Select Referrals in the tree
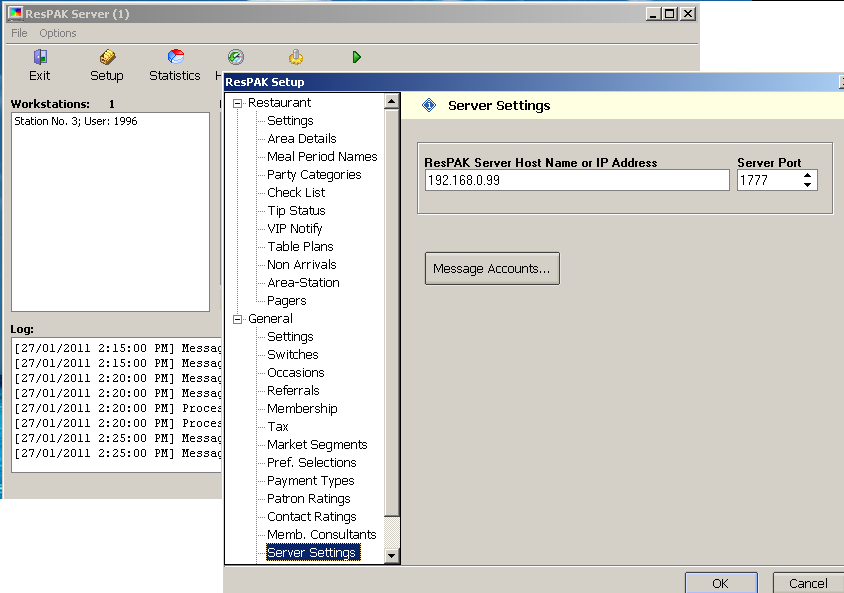 coord(293,391)
